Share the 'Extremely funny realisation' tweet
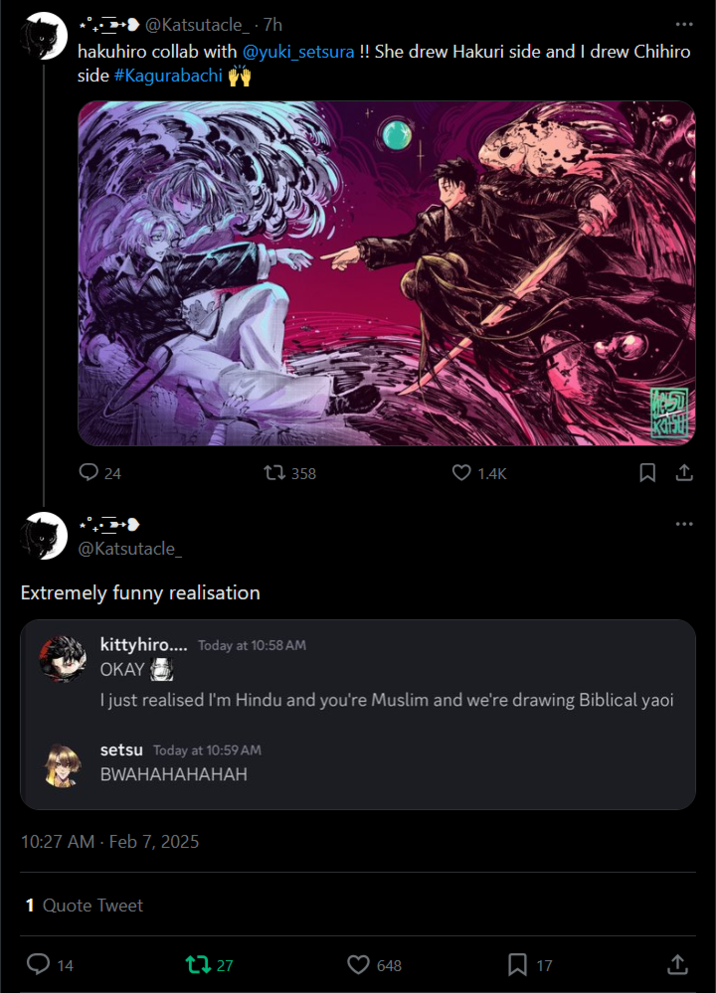Image resolution: width=716 pixels, height=993 pixels. click(677, 964)
